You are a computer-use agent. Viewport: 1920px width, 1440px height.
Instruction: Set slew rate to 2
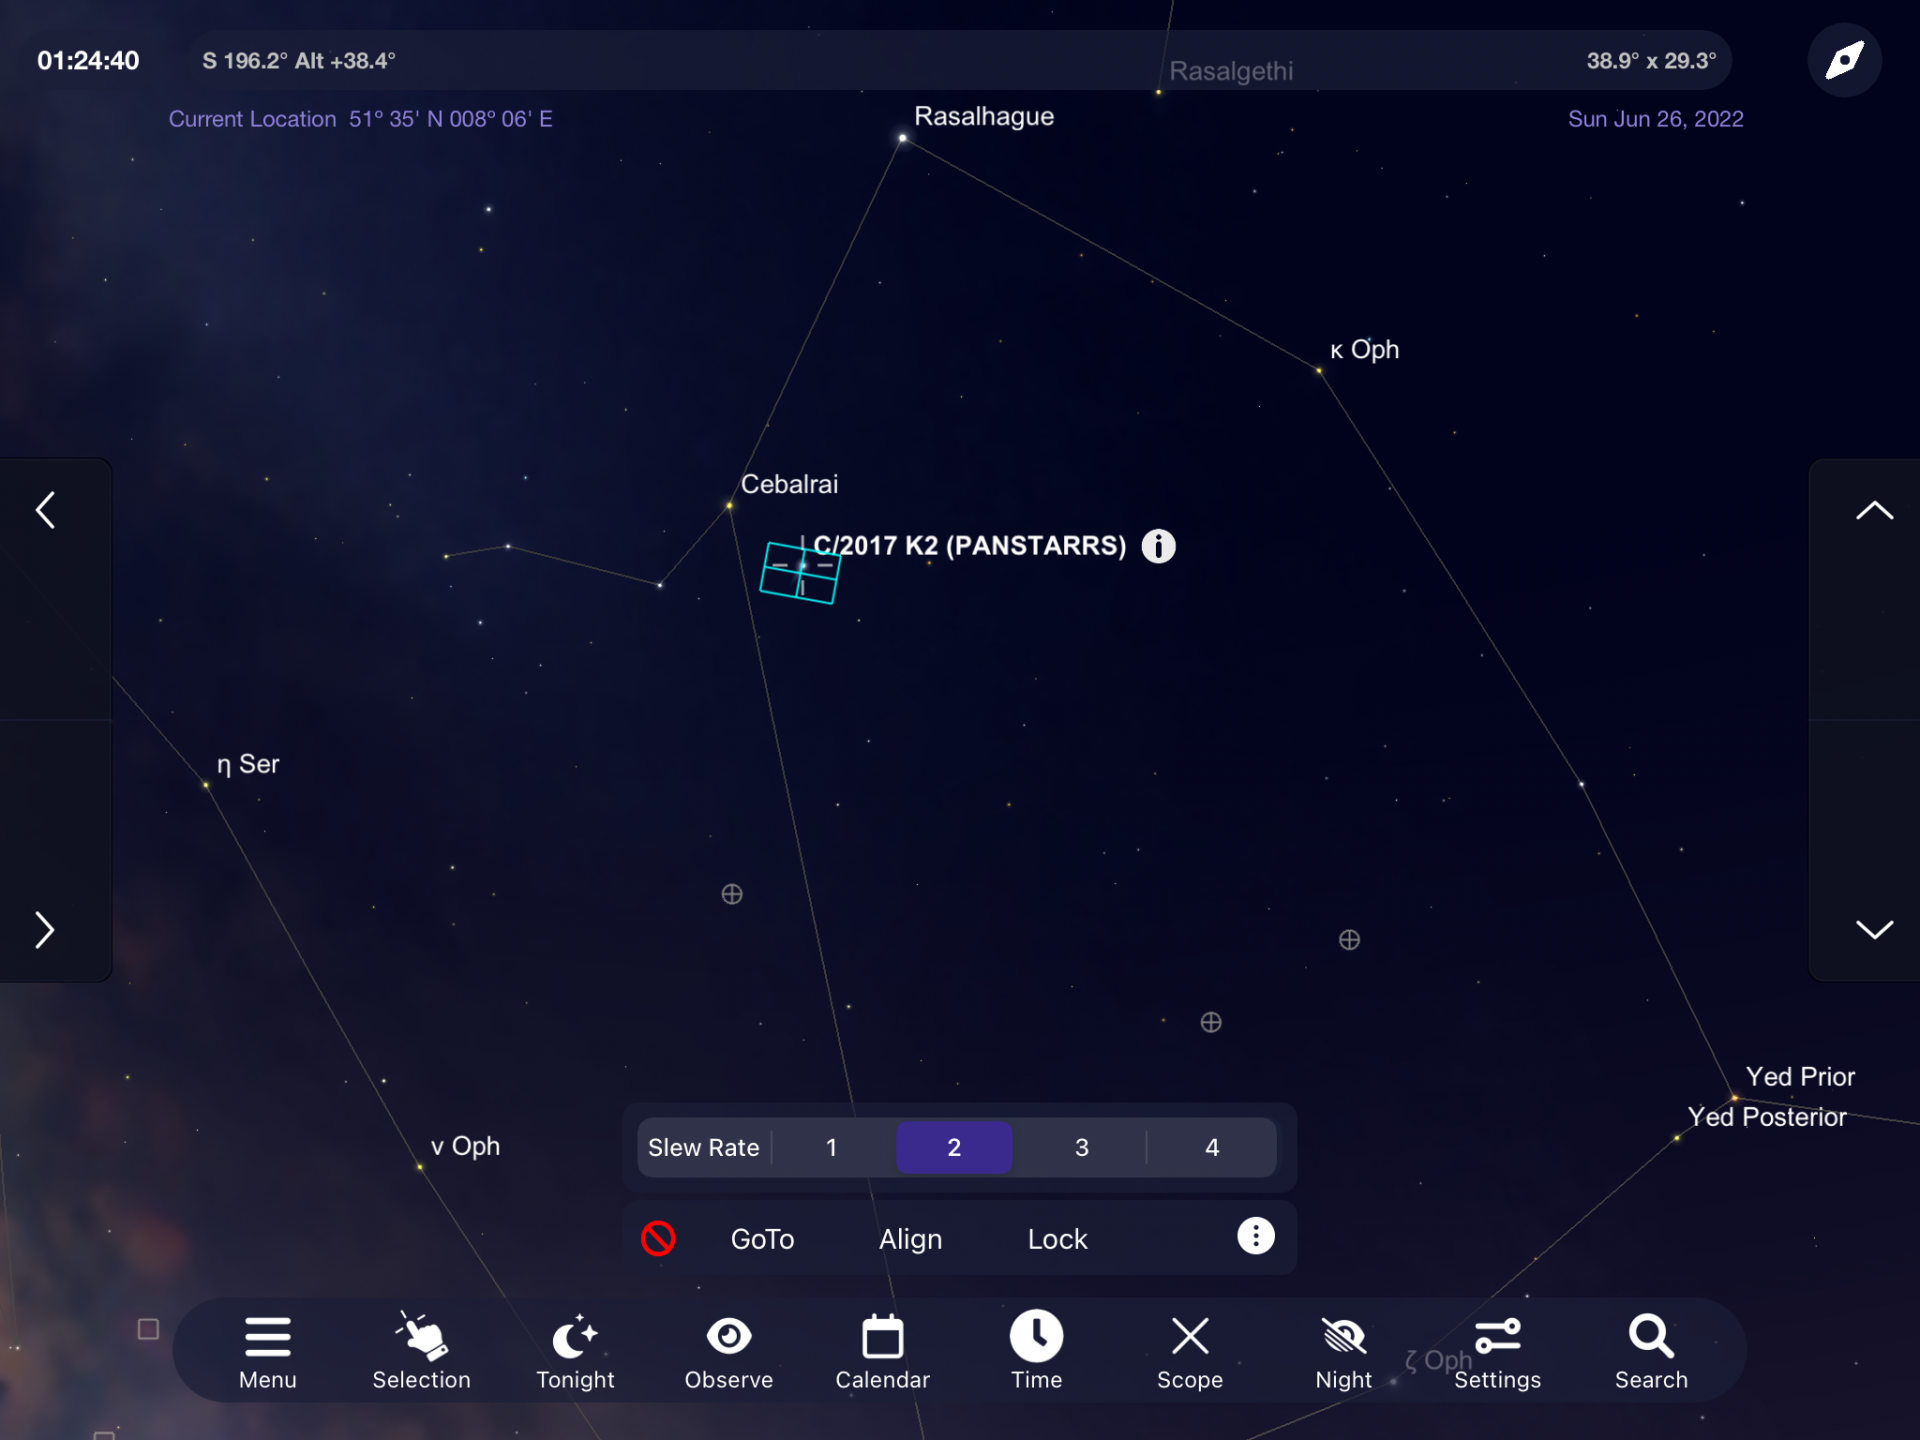pos(954,1147)
